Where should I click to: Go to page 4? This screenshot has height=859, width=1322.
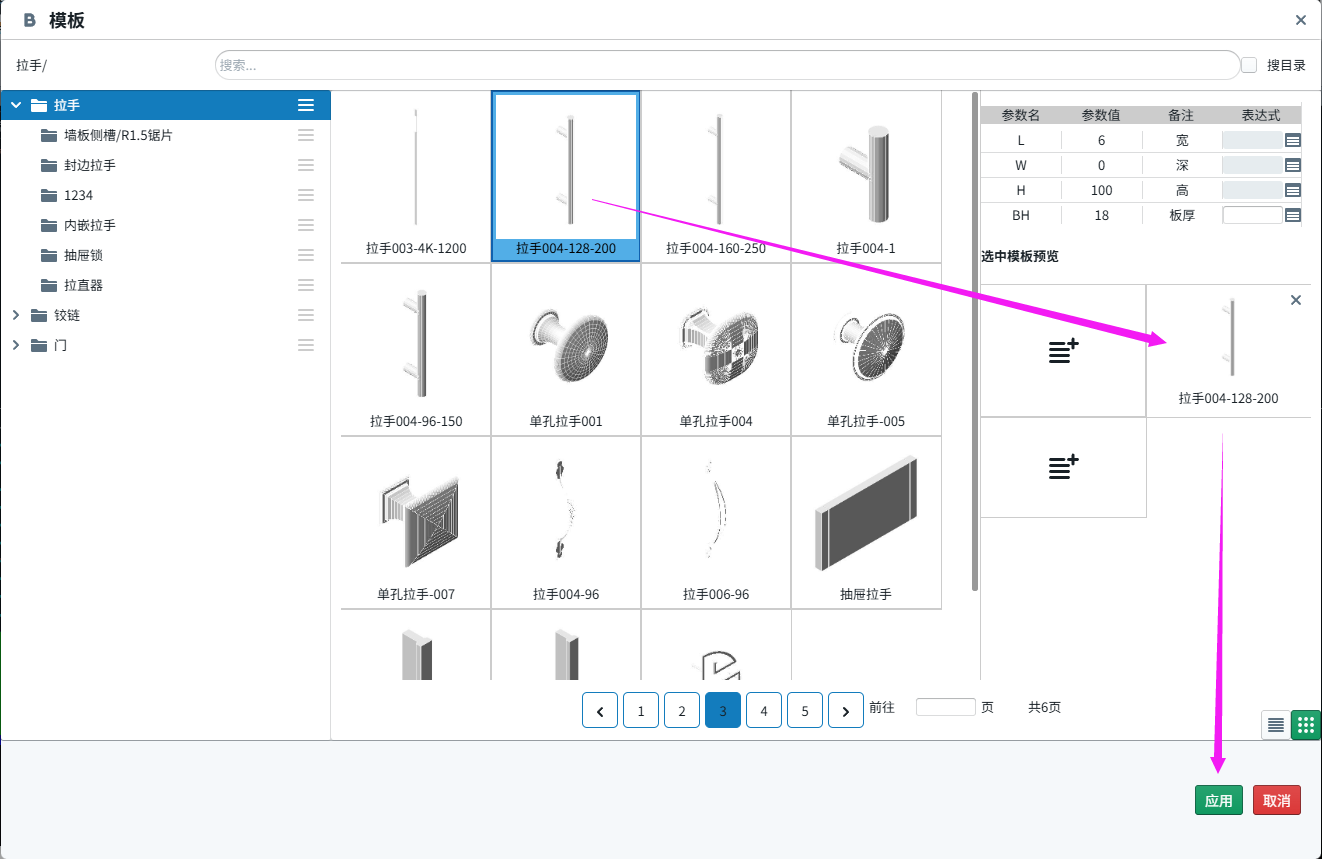tap(764, 710)
